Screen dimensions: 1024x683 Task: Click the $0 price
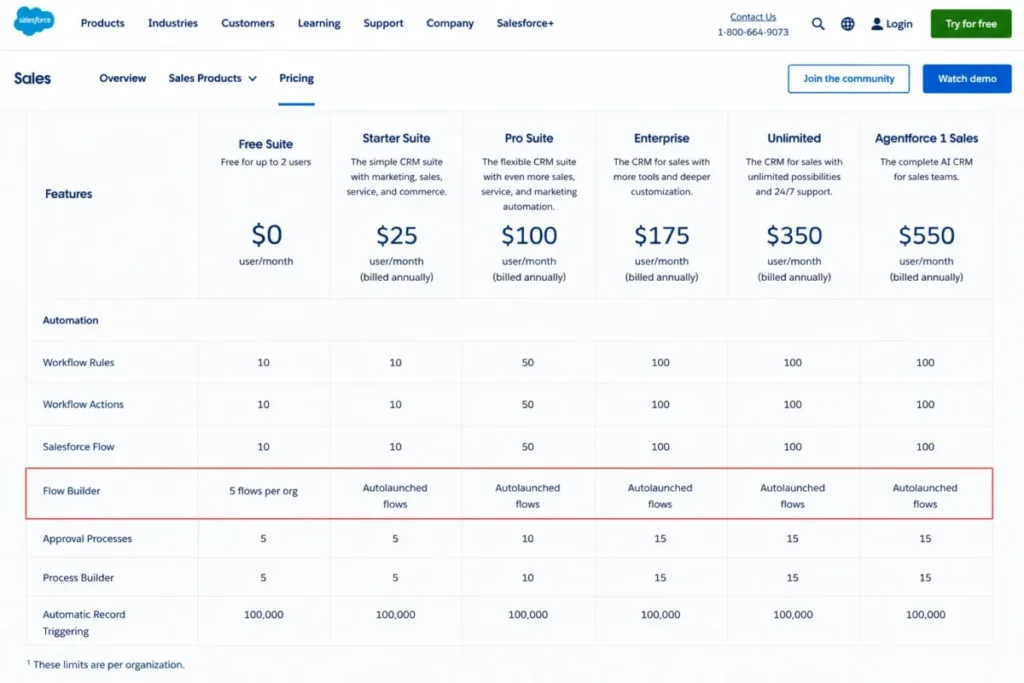(x=266, y=234)
